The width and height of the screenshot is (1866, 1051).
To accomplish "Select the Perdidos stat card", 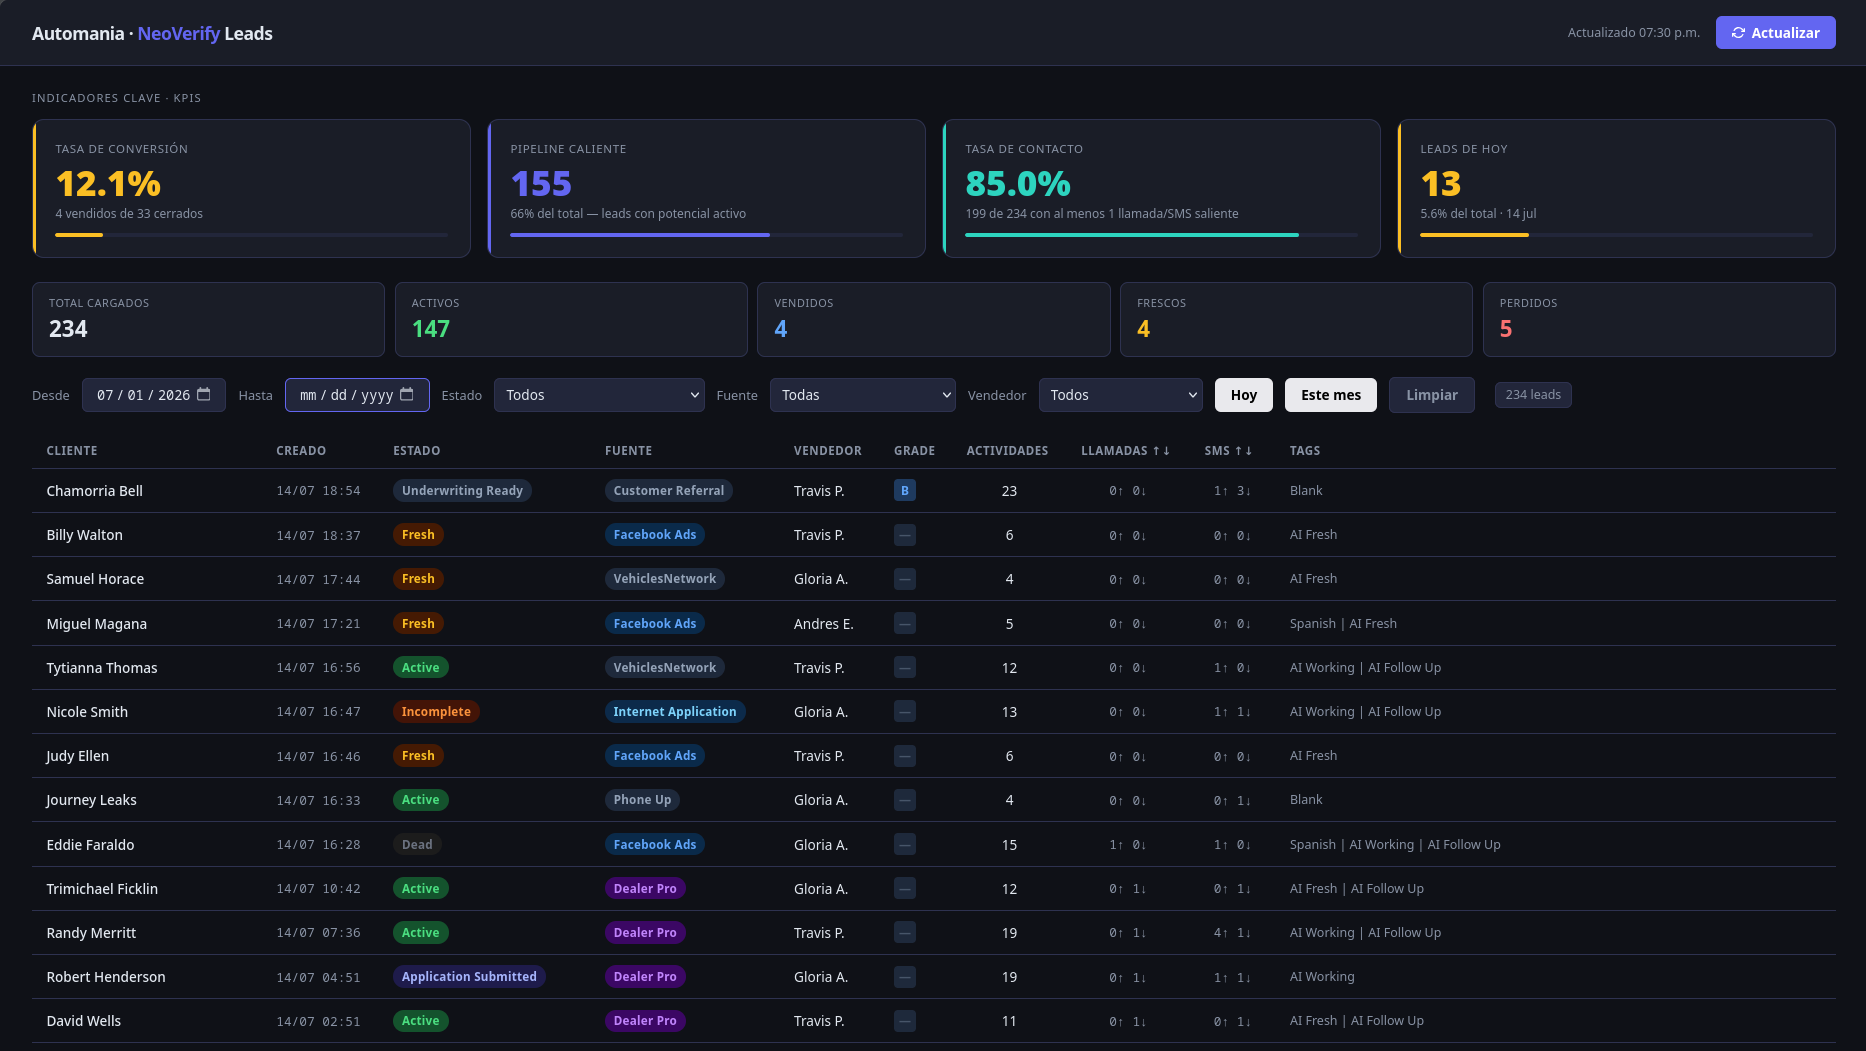I will [1659, 320].
